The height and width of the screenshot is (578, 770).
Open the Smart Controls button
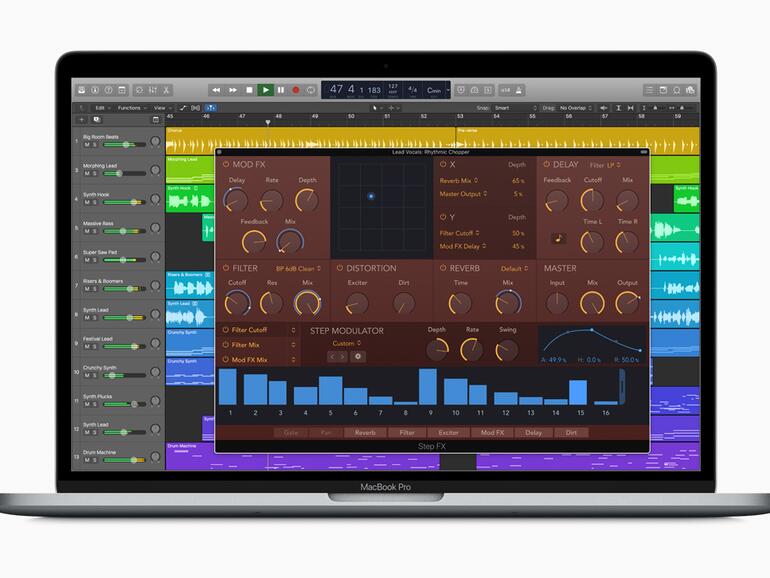point(139,90)
